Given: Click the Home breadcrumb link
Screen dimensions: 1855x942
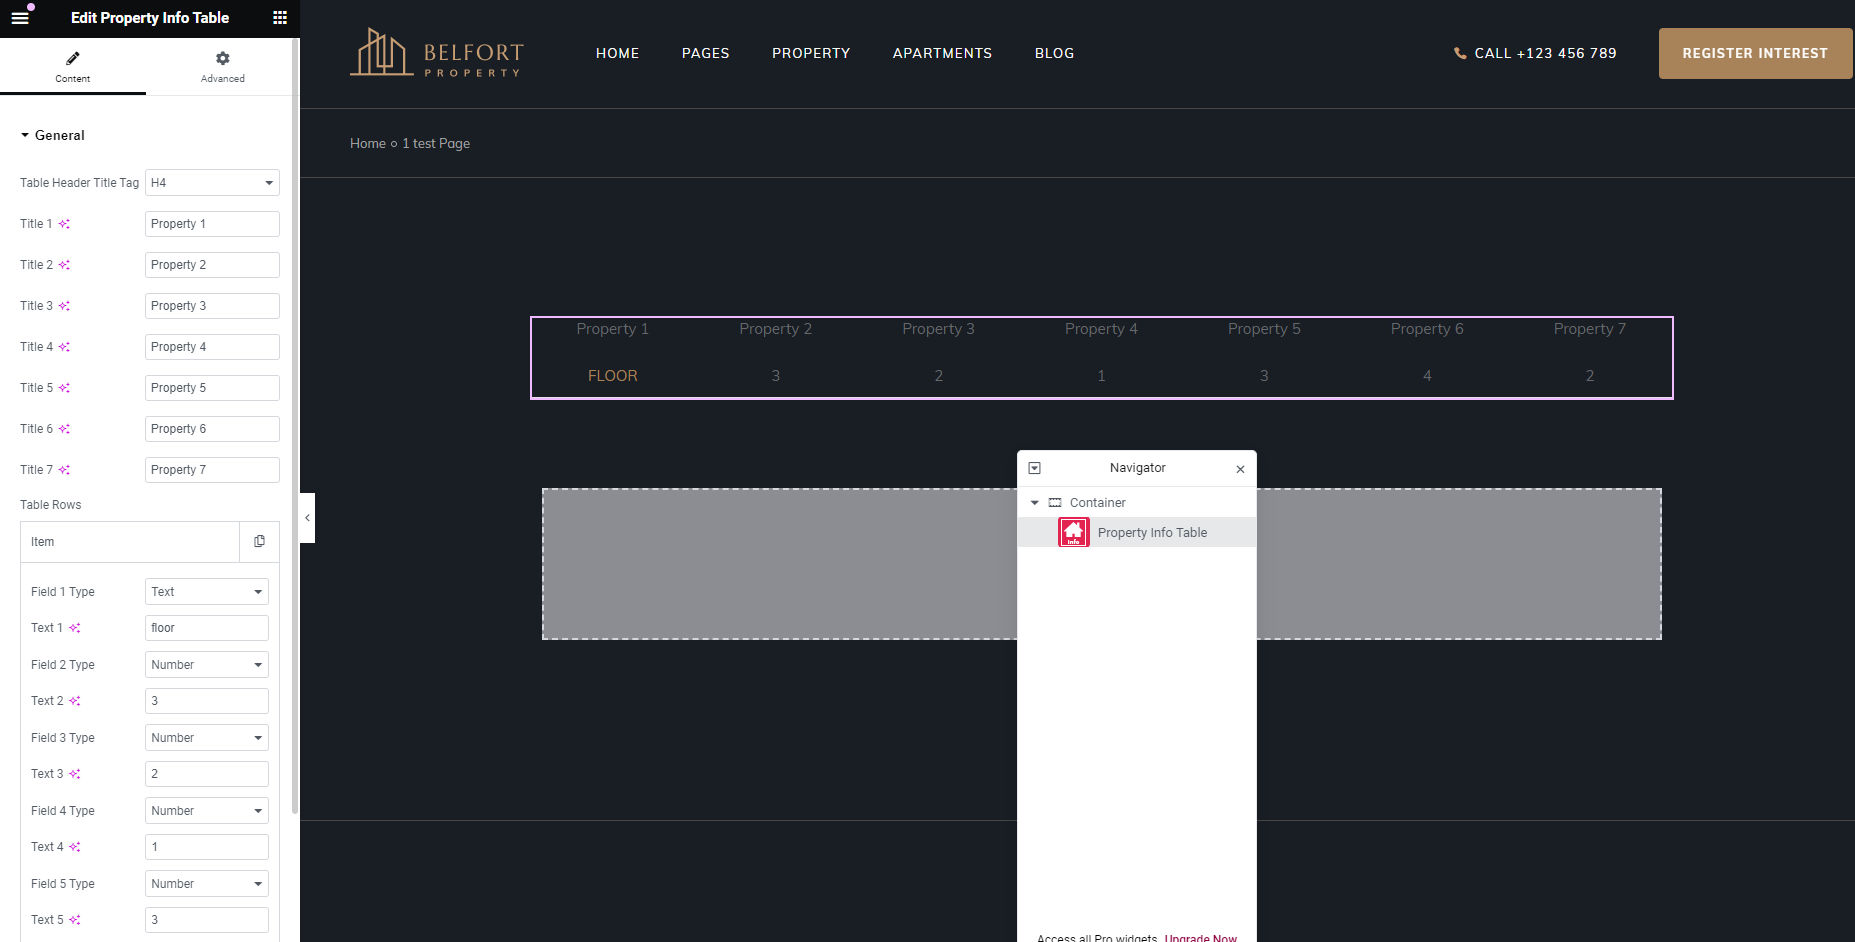Looking at the screenshot, I should tap(368, 143).
